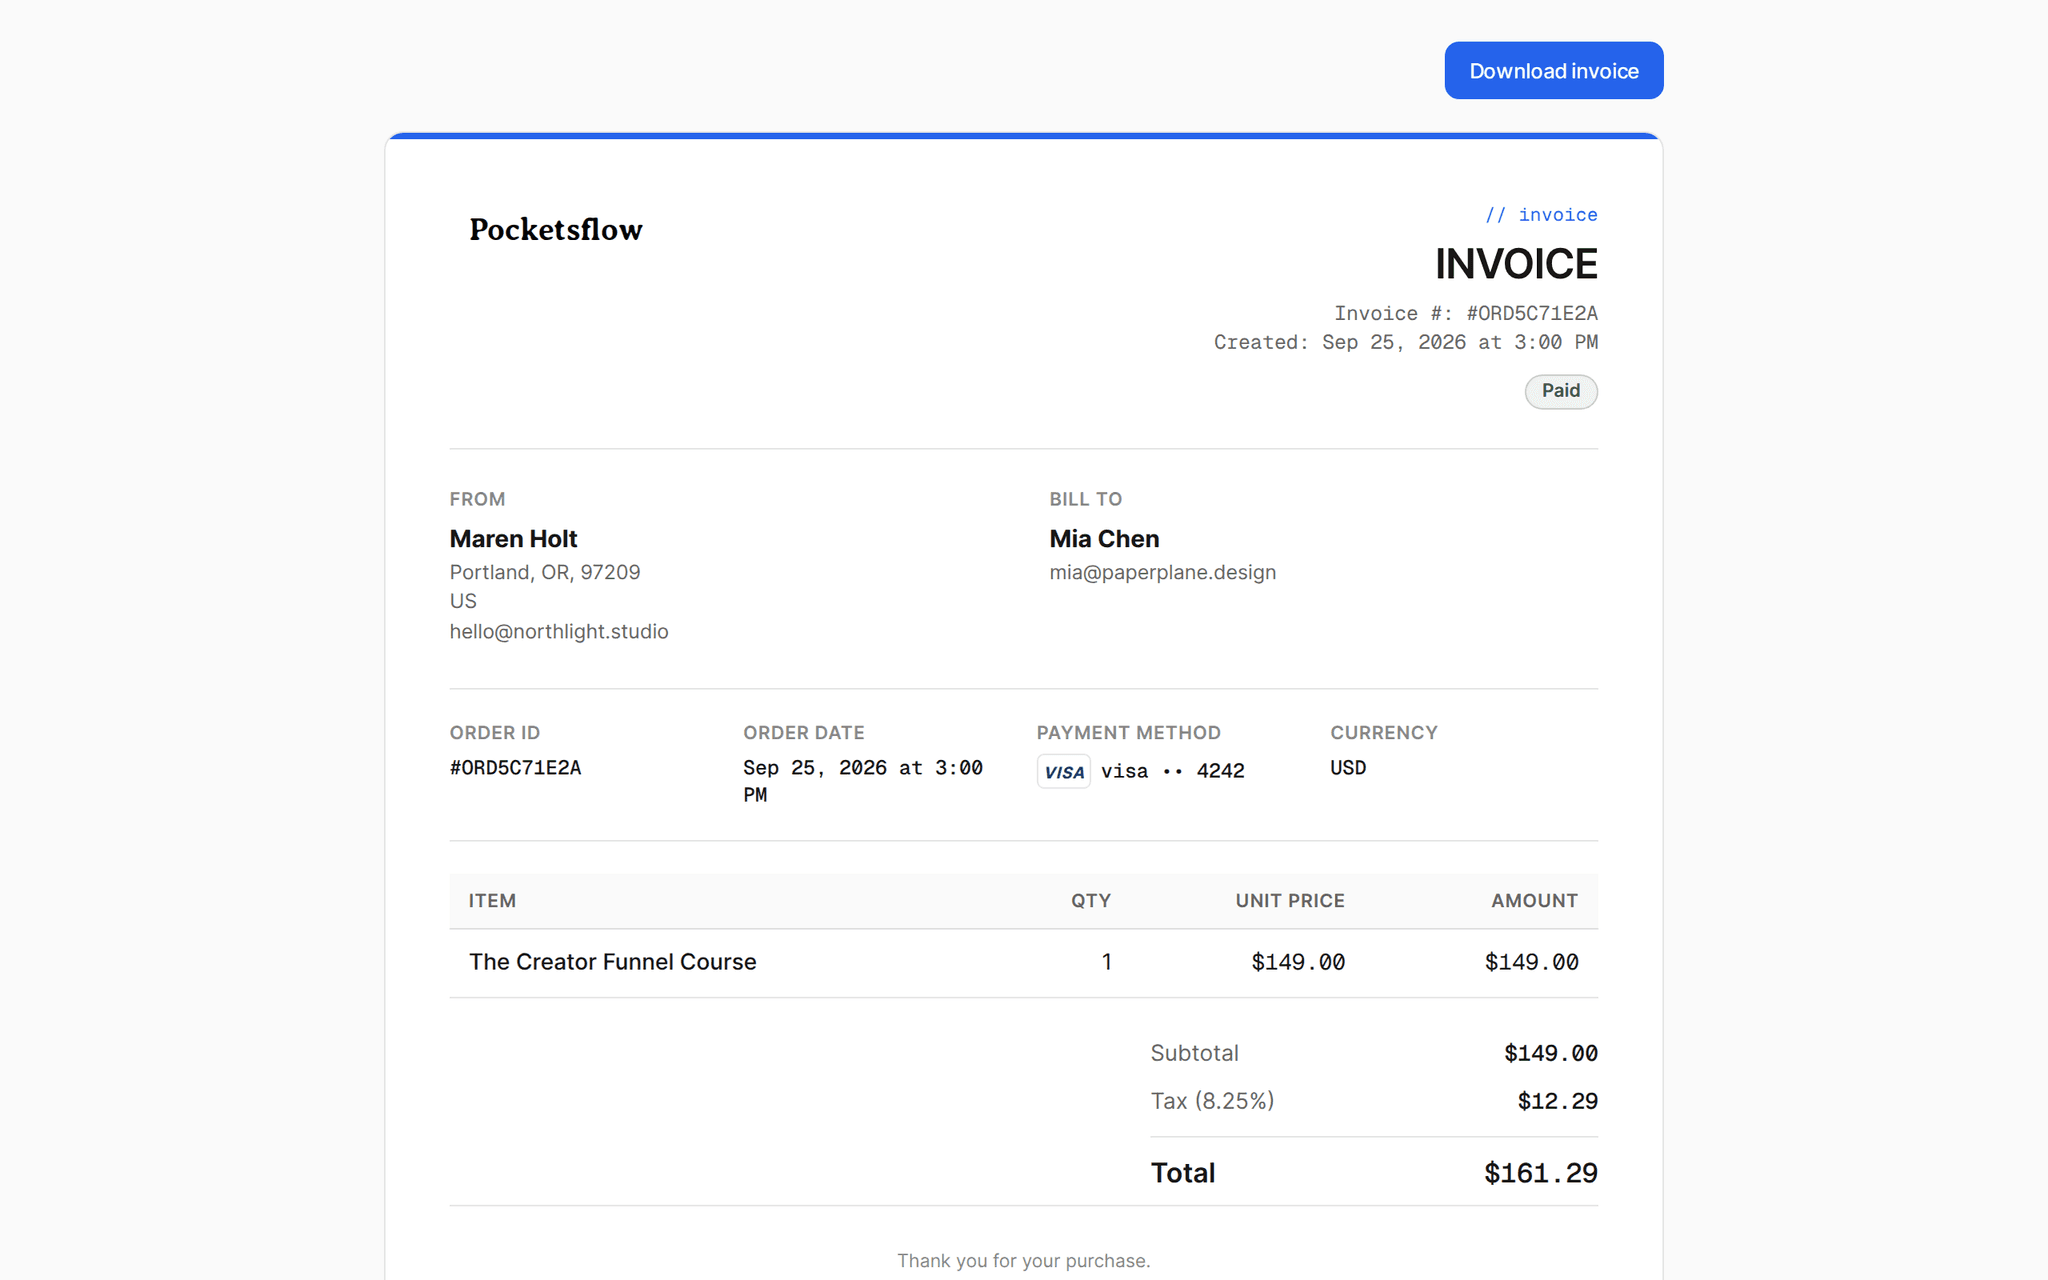The image size is (2048, 1280).
Task: Click the Order Date value
Action: 863,781
